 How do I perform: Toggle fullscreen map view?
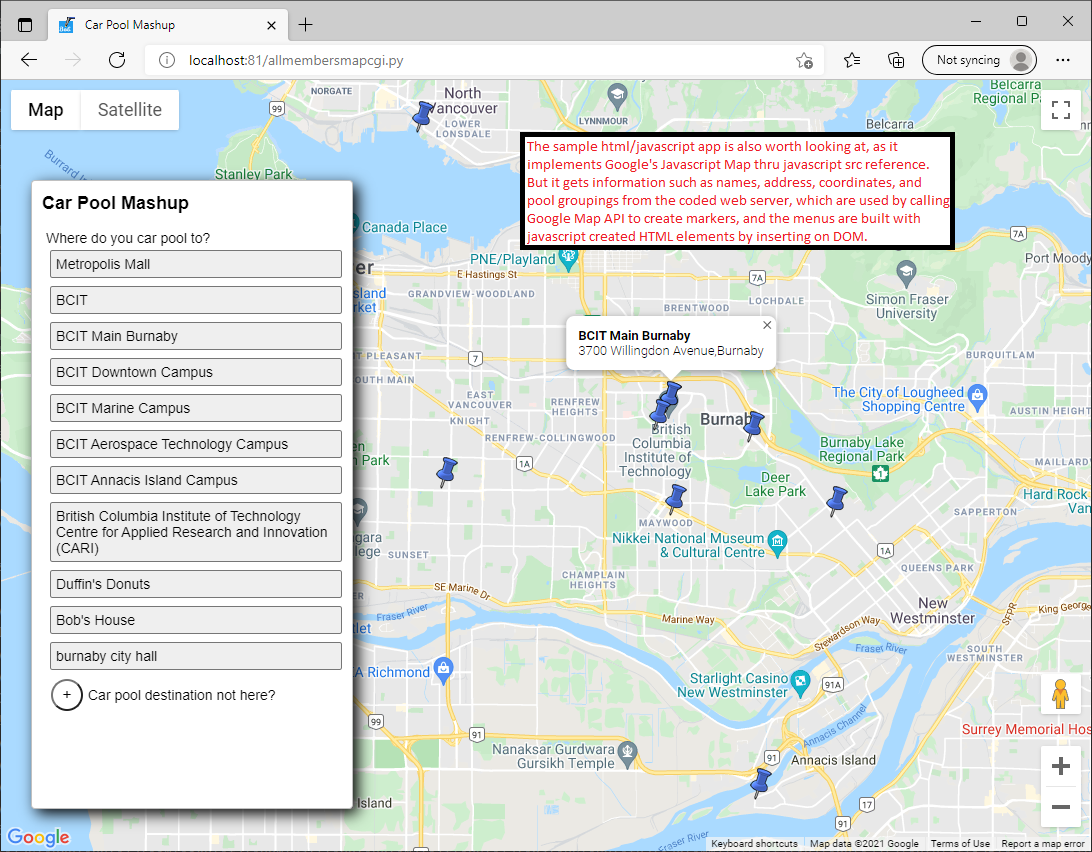[1061, 110]
